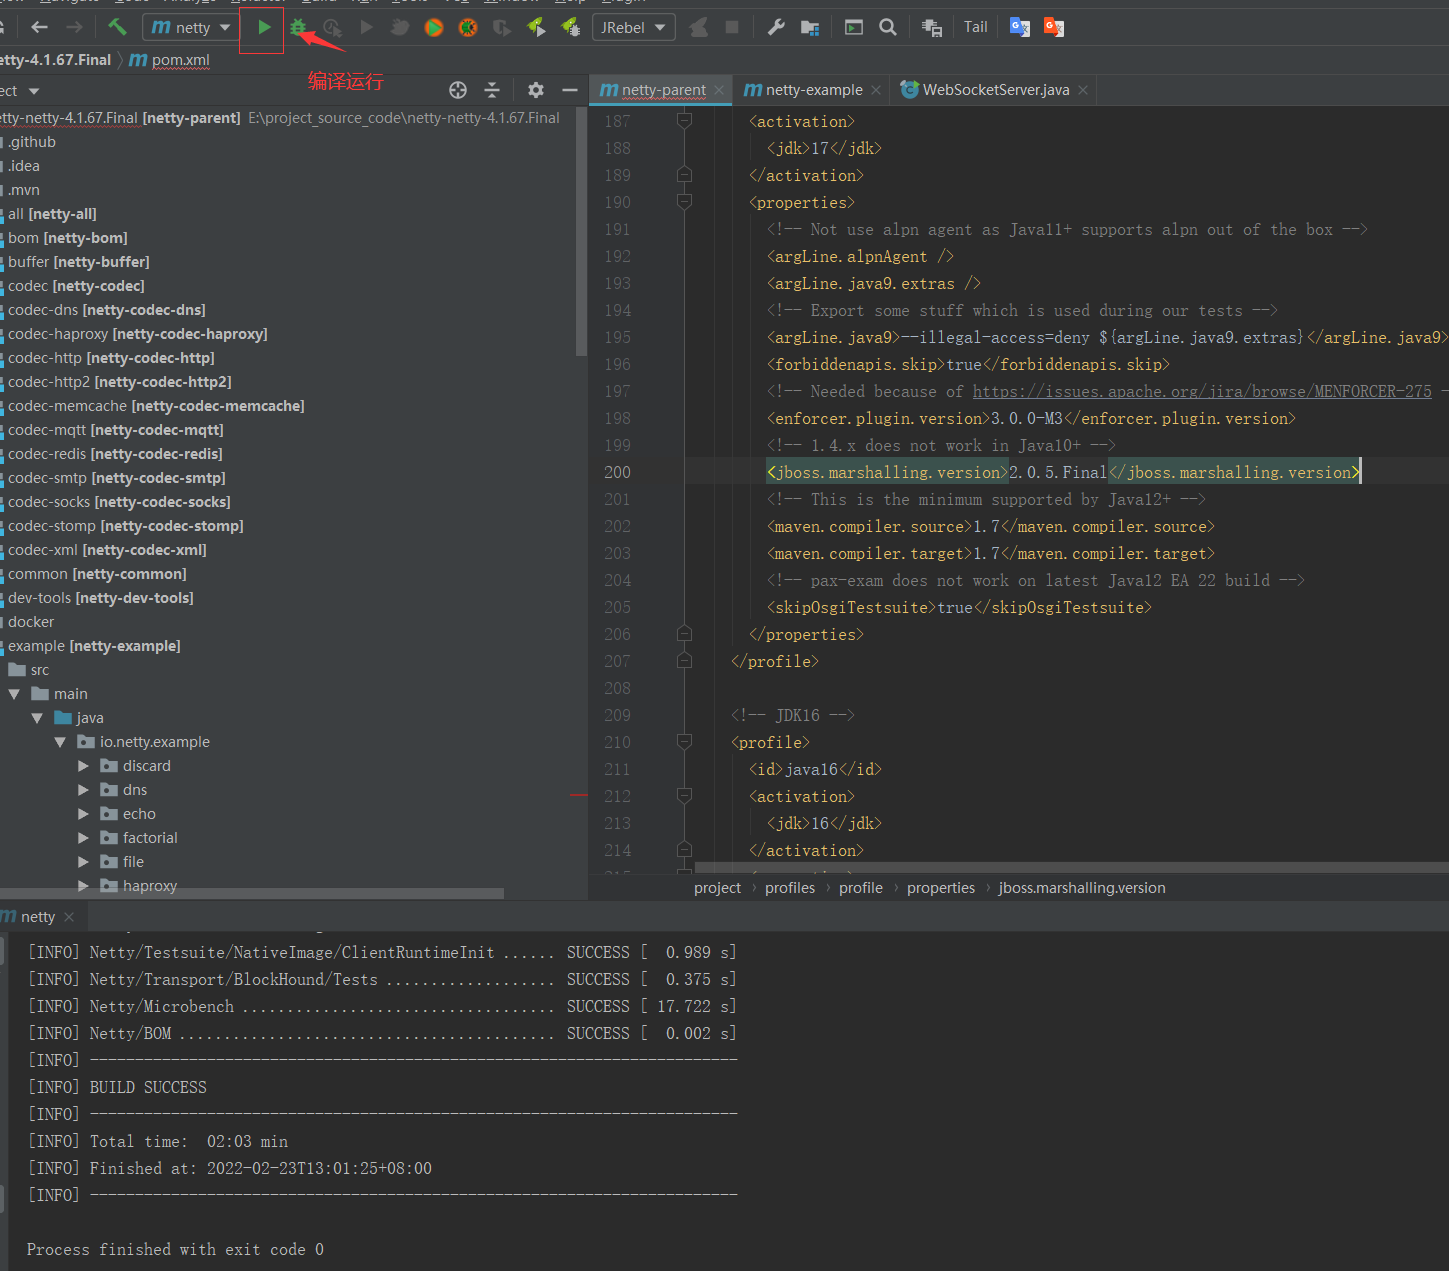Image resolution: width=1449 pixels, height=1271 pixels.
Task: Open Search Everywhere magnifier icon
Action: (x=888, y=27)
